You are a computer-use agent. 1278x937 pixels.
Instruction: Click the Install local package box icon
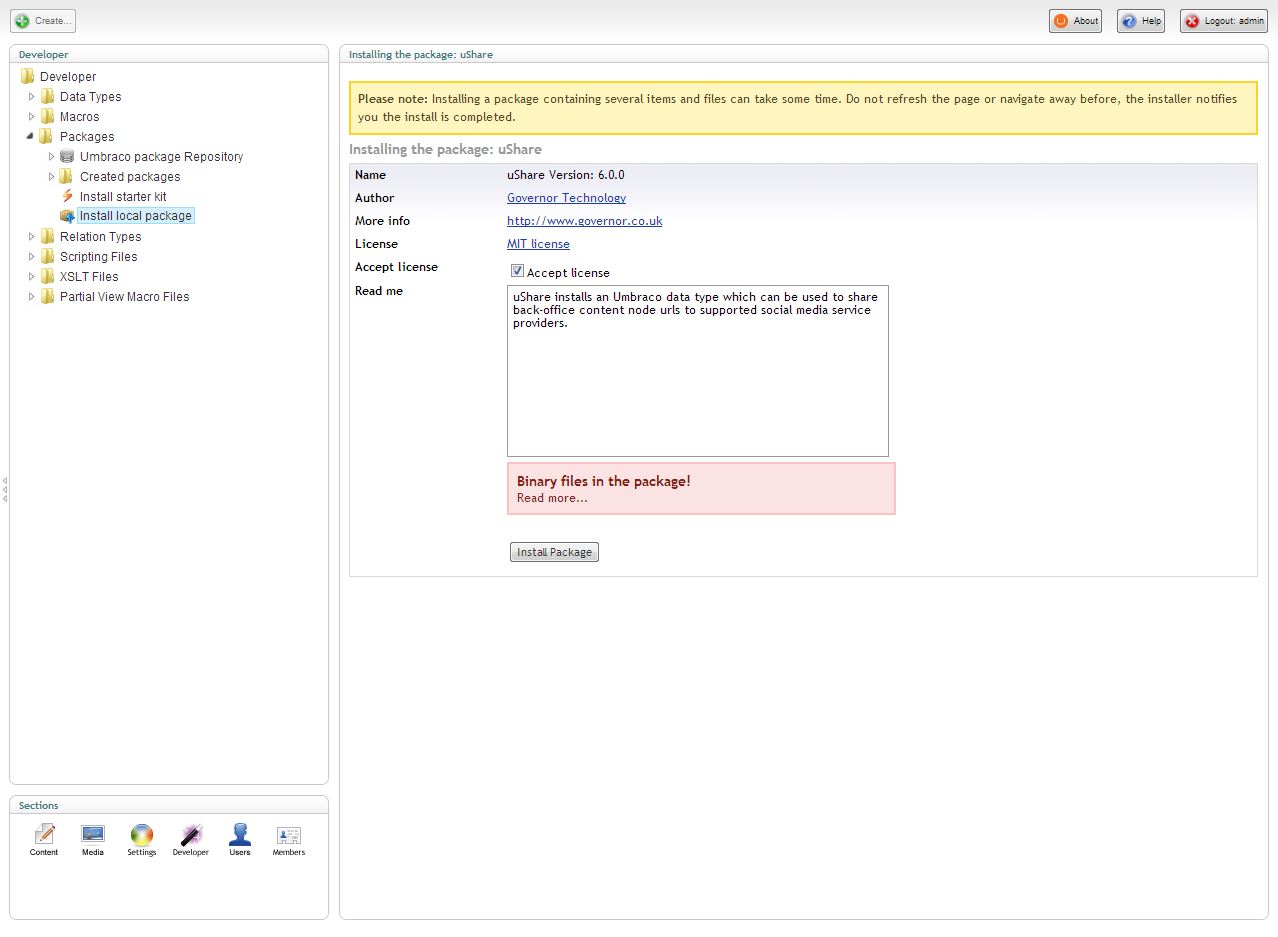67,216
